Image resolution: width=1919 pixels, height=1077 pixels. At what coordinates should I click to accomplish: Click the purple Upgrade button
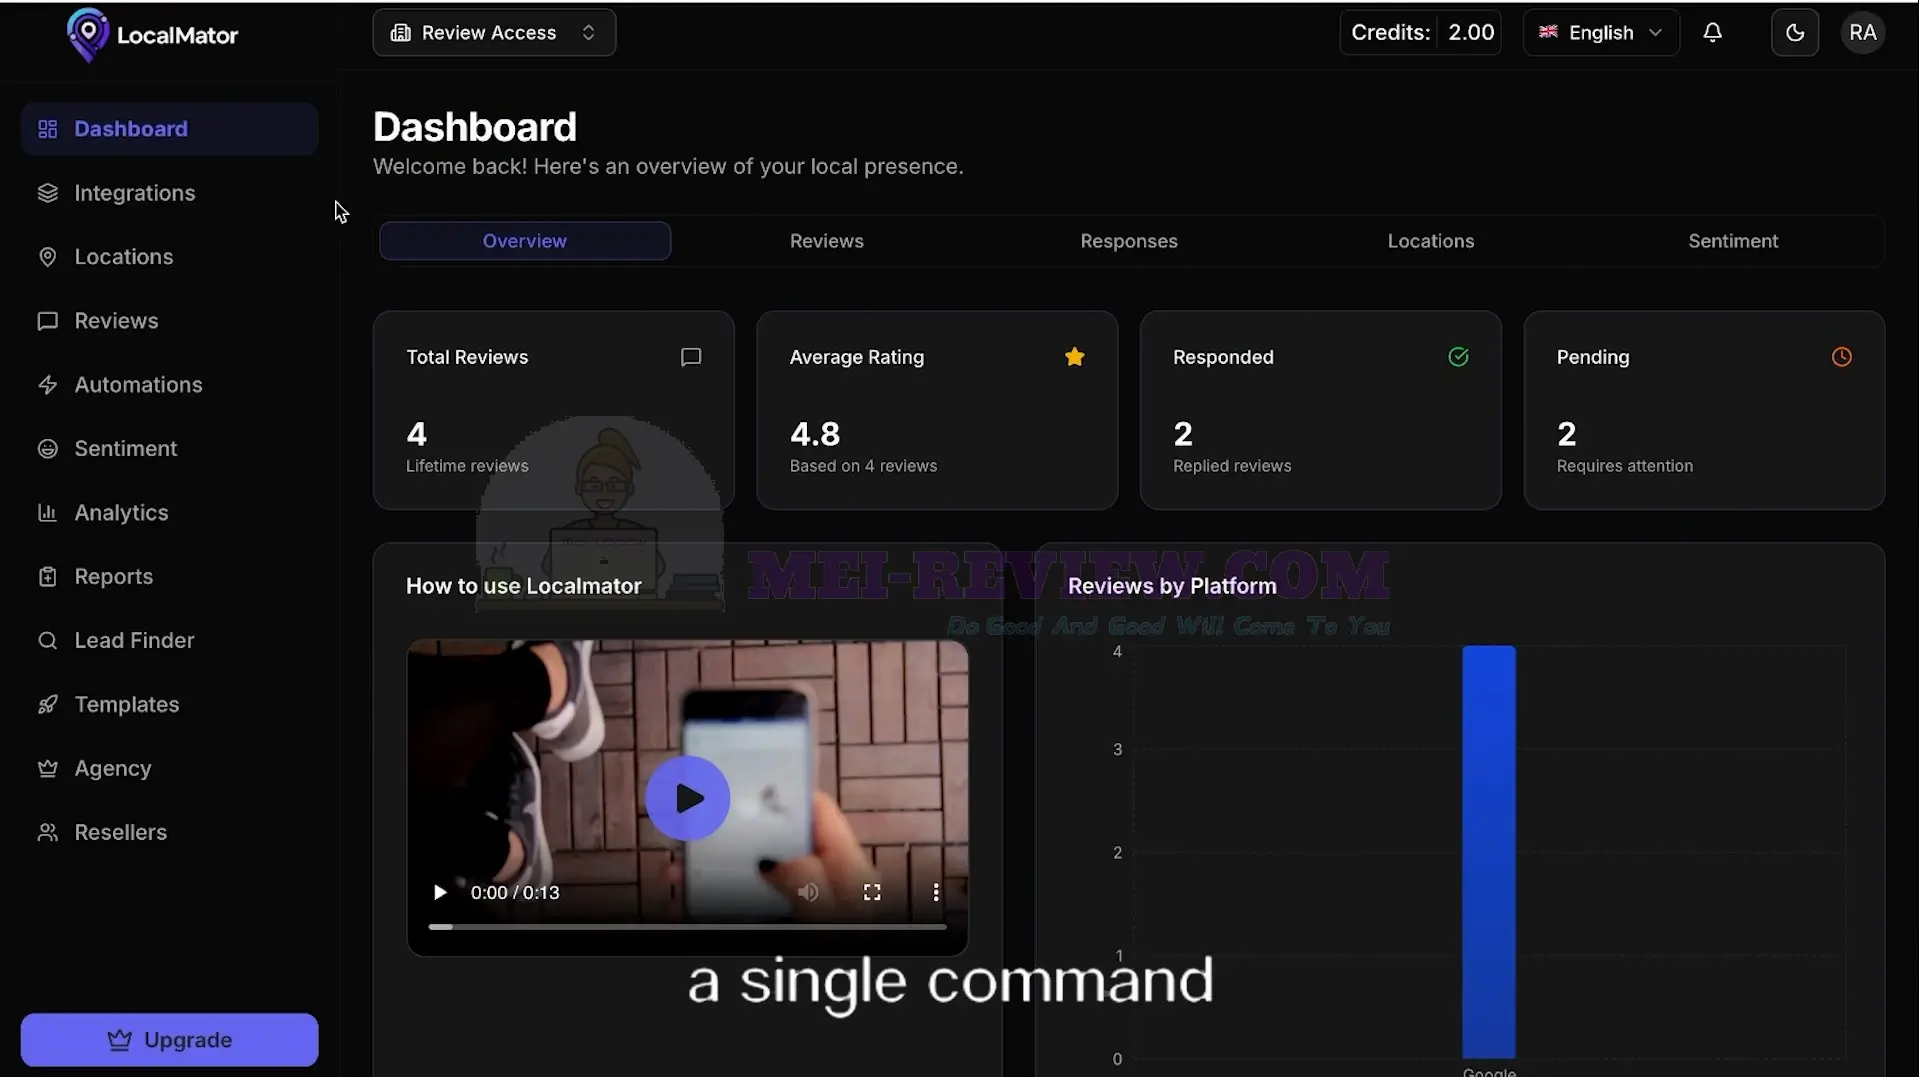(x=169, y=1040)
